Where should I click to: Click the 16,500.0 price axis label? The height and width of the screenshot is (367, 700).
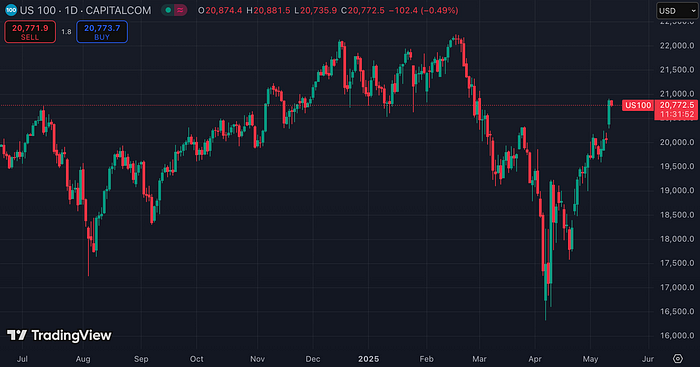677,311
